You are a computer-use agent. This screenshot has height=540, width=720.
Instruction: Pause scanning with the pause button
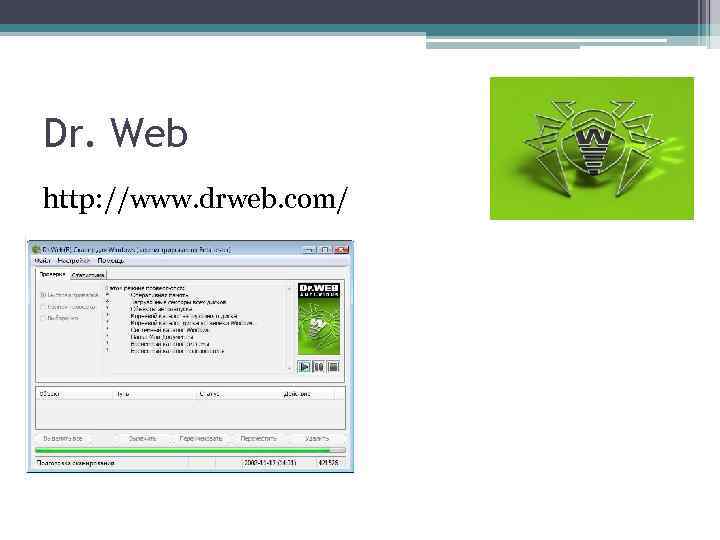click(318, 366)
